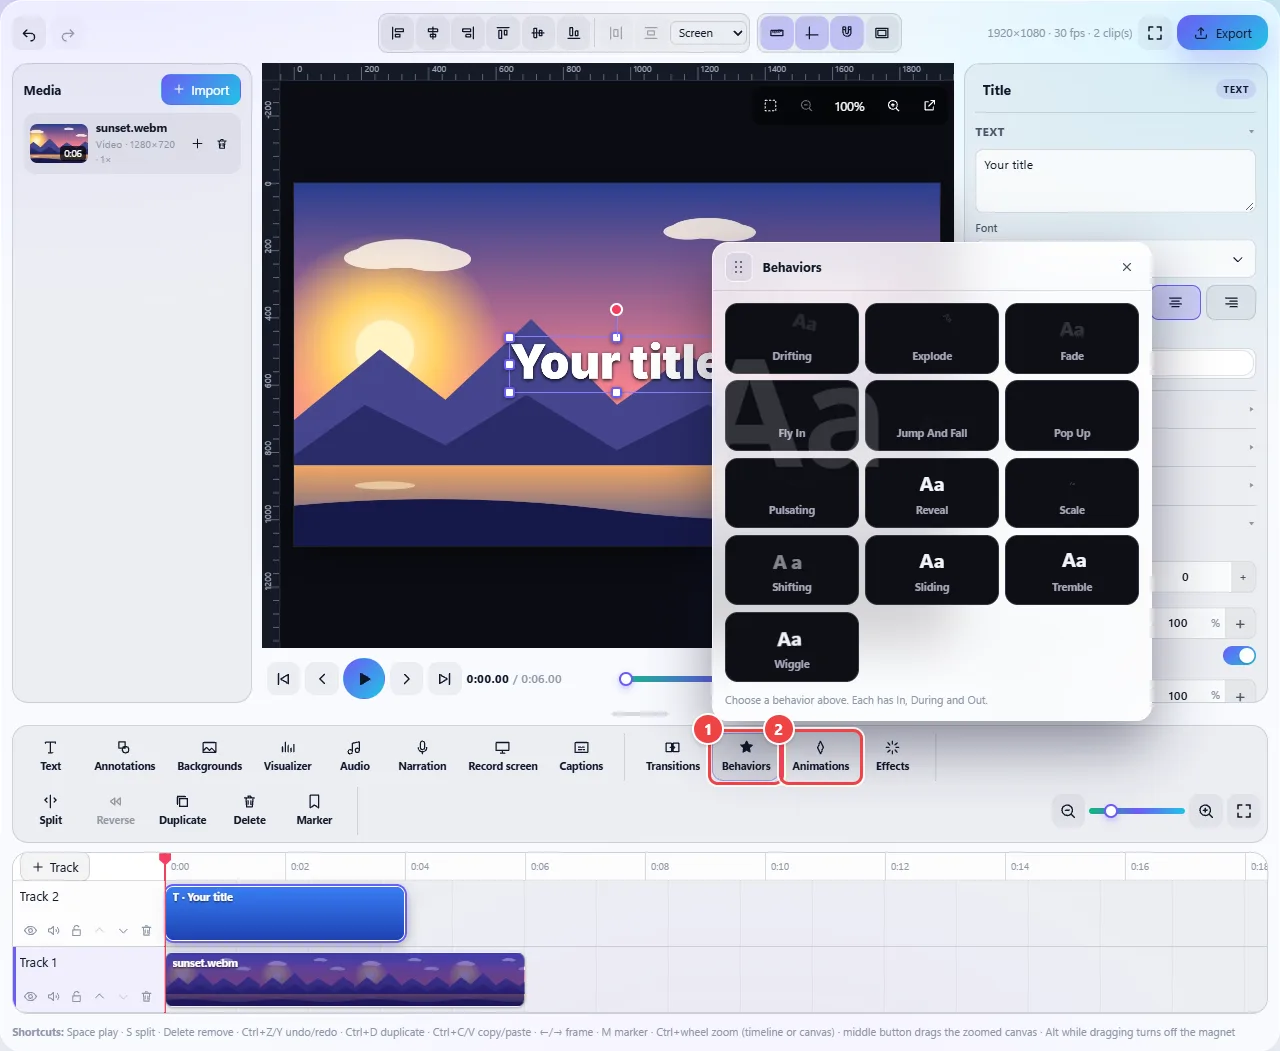Screen dimensions: 1280x1051
Task: Play the preview with the play button
Action: 364,679
